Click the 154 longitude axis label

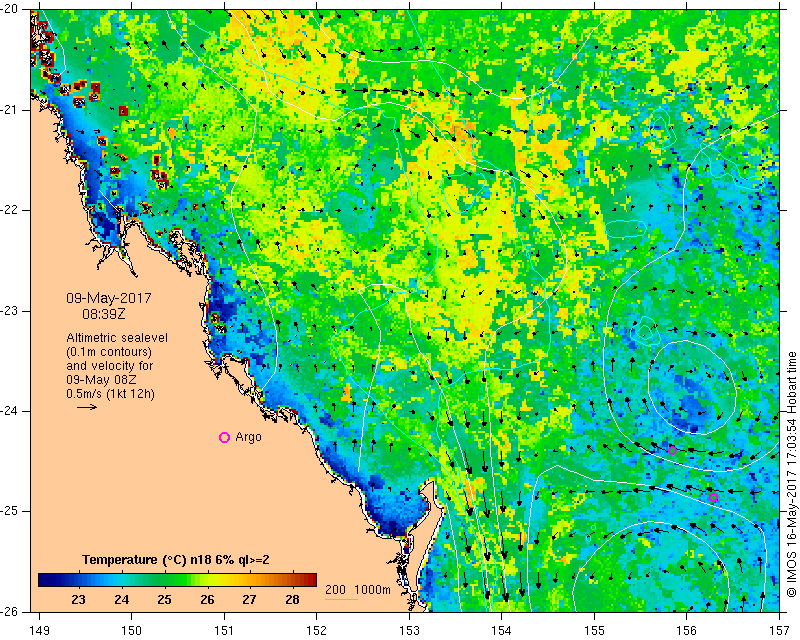pos(502,631)
